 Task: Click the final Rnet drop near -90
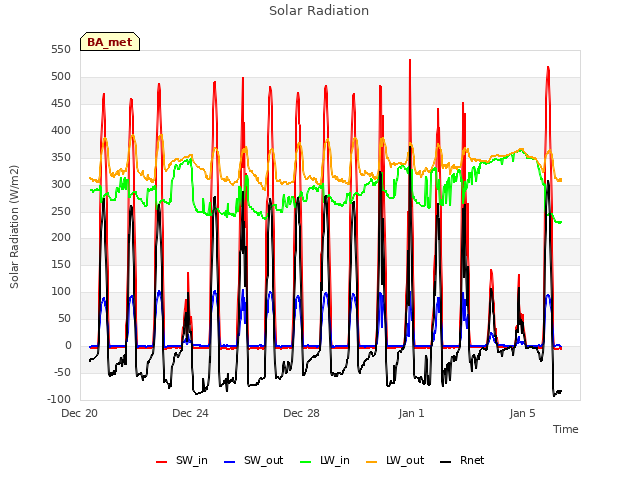click(x=554, y=395)
